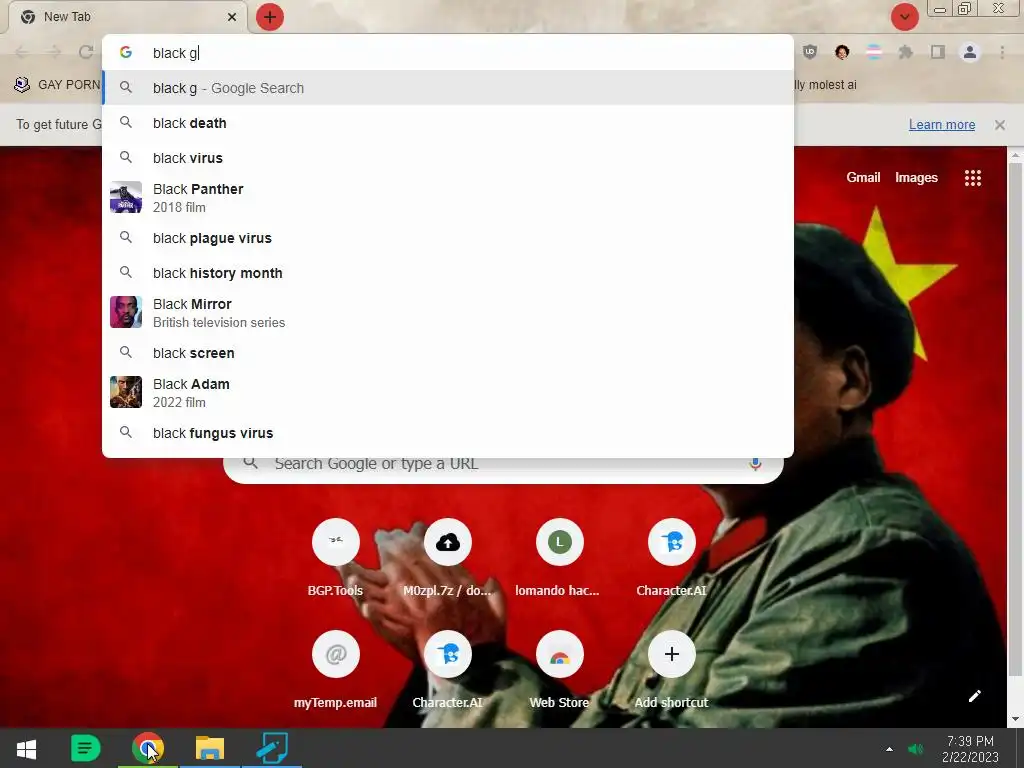Screen dimensions: 1024x768
Task: Open the lomando shortcut with L icon
Action: click(559, 556)
